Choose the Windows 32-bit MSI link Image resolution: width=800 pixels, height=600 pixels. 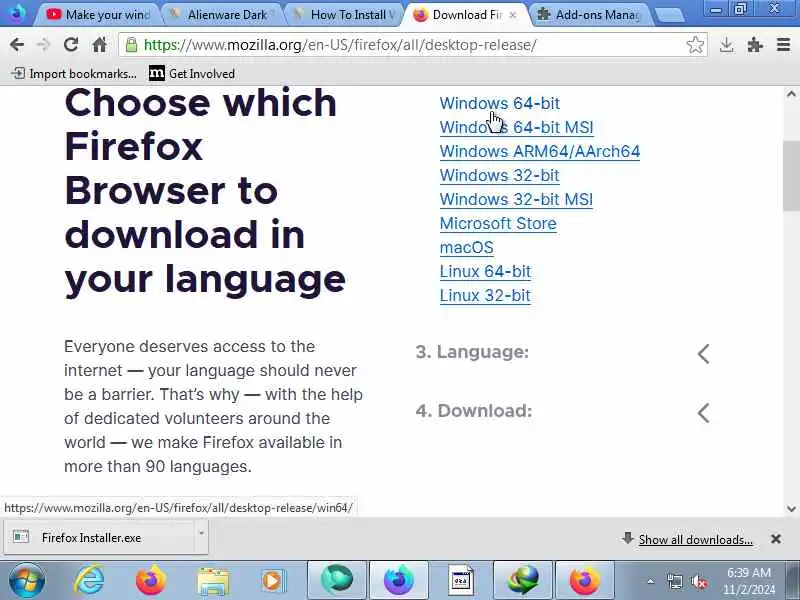pyautogui.click(x=516, y=199)
